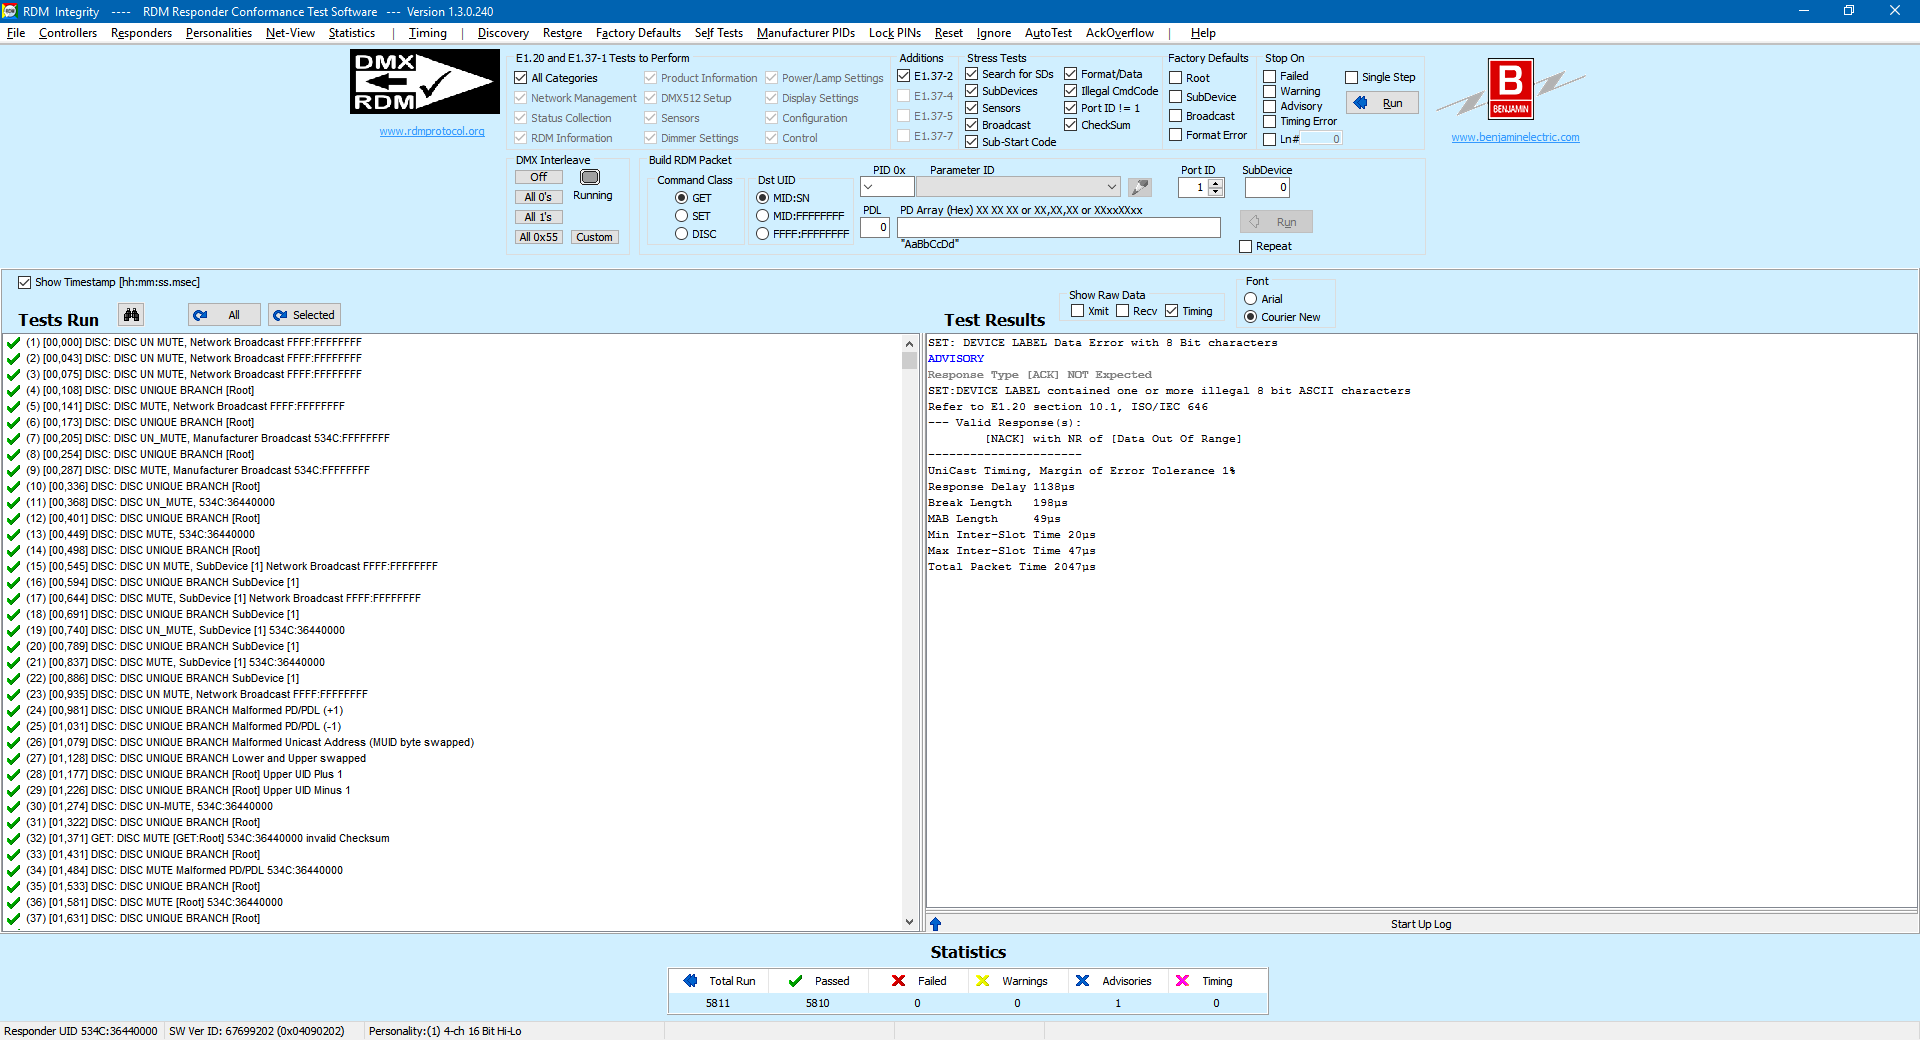Image resolution: width=1920 pixels, height=1040 pixels.
Task: Open the Discovery menu
Action: [x=503, y=33]
